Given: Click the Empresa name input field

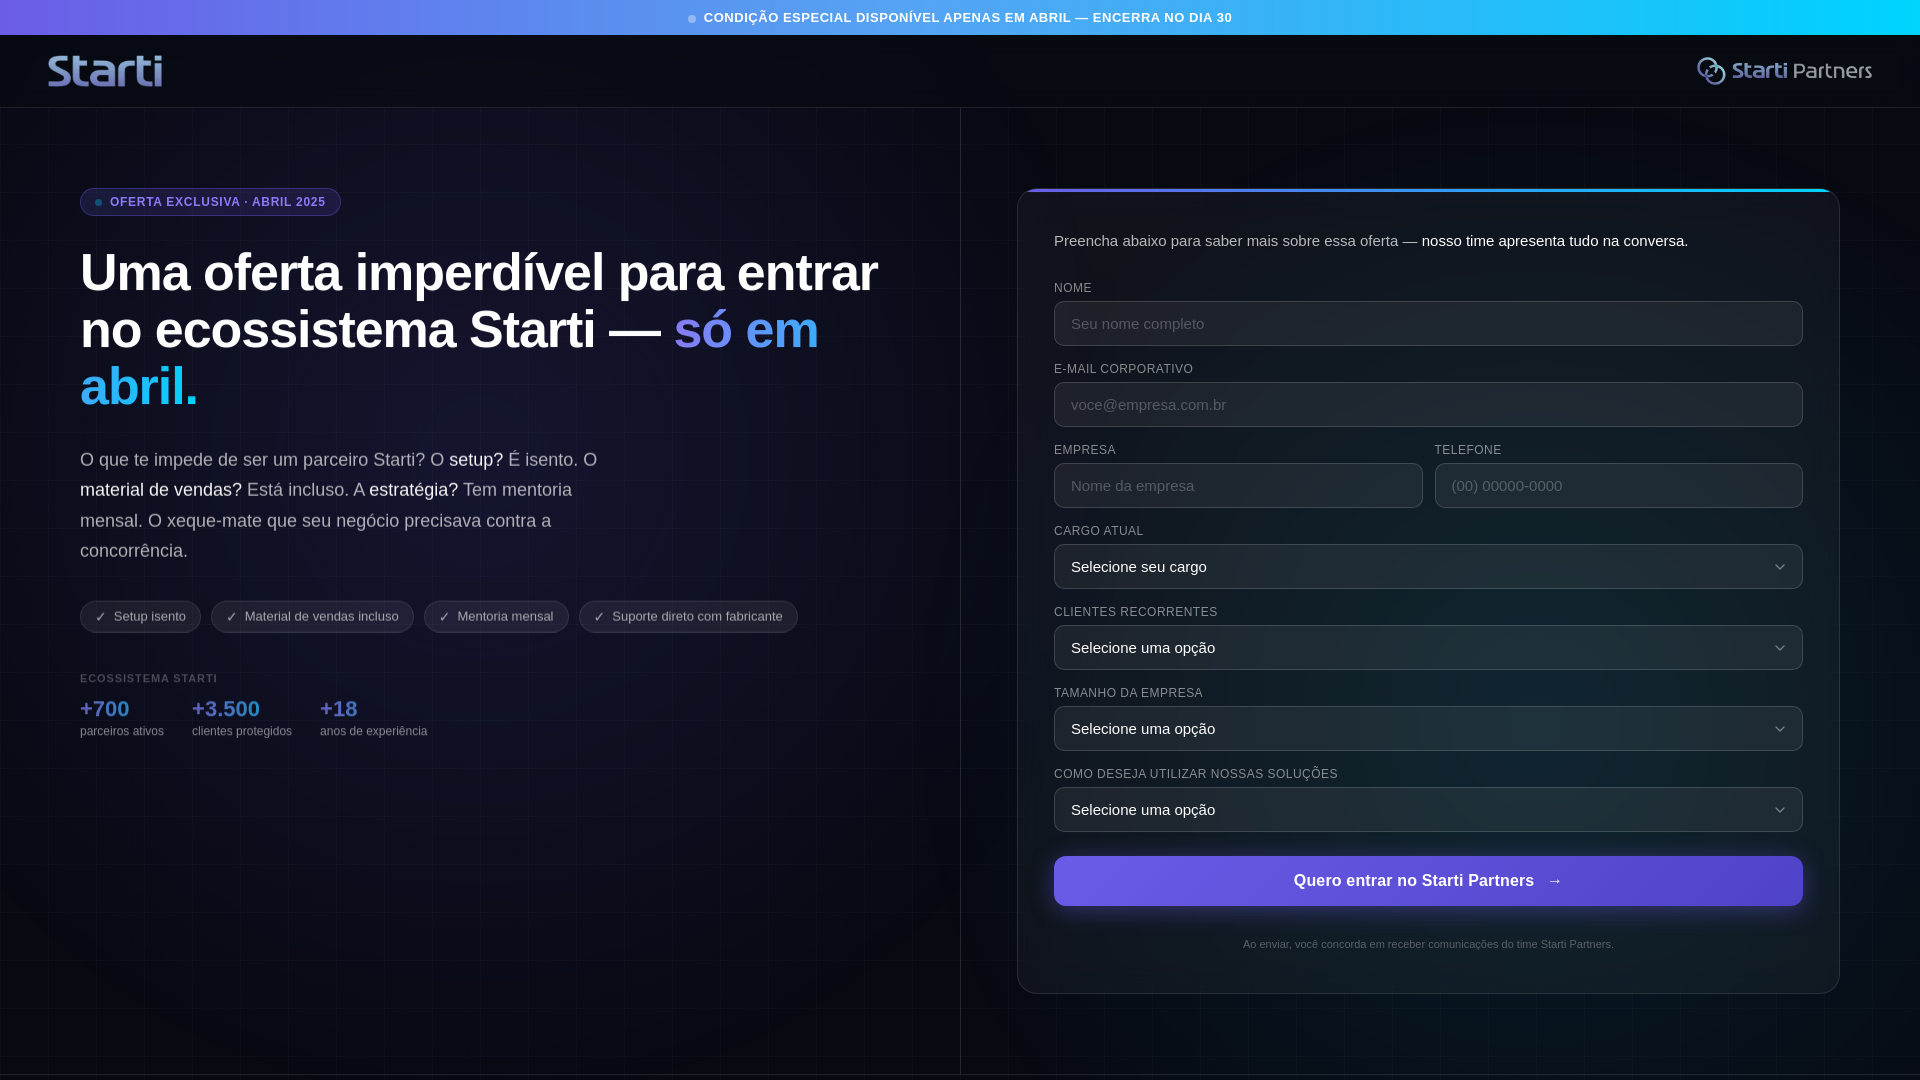Looking at the screenshot, I should [1238, 486].
